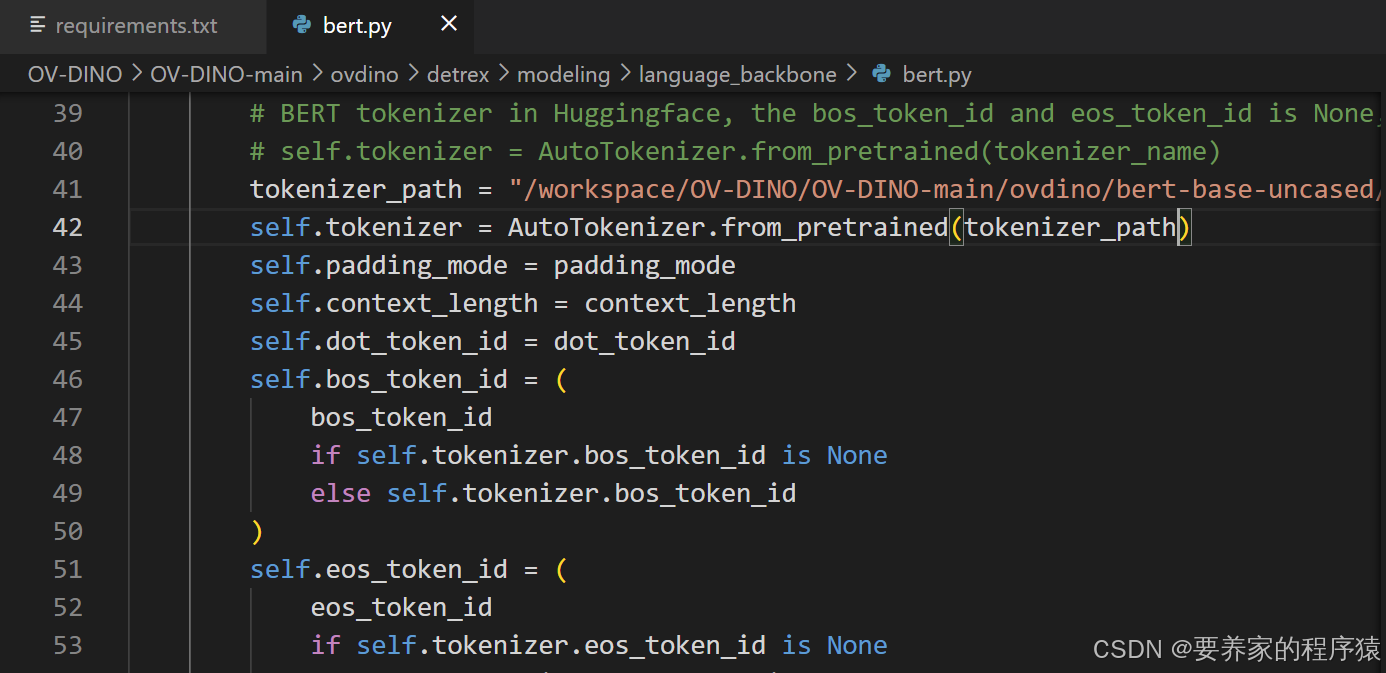Click the Python icon on bert.py tab

(x=301, y=26)
